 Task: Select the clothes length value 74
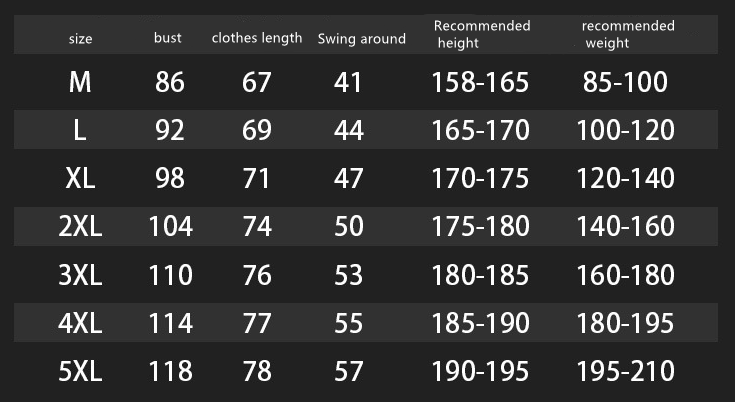(x=257, y=226)
